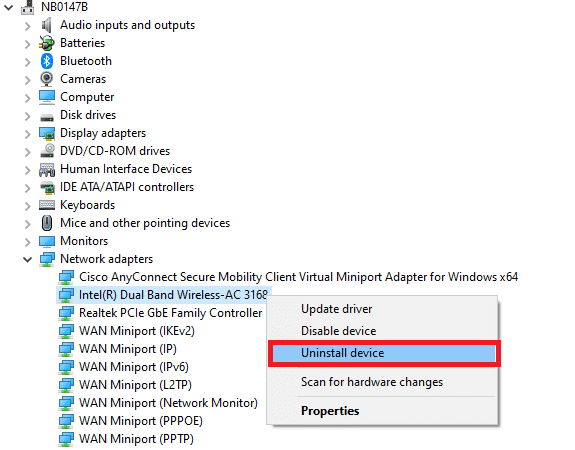575x450 pixels.
Task: Click the Disk drives icon
Action: 47,117
